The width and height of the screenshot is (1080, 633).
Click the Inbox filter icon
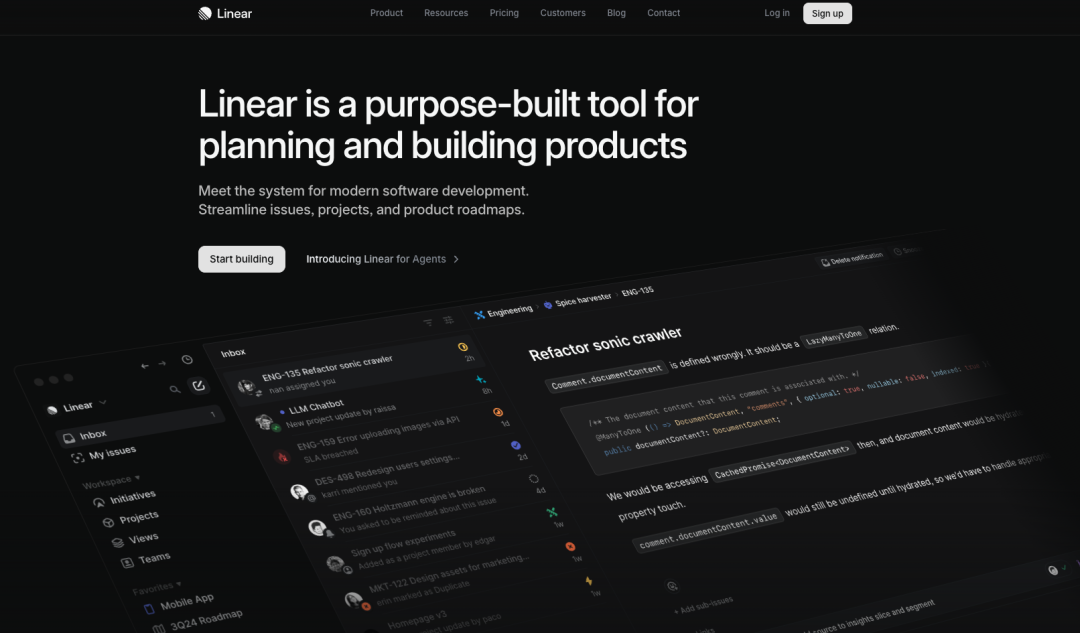point(428,322)
